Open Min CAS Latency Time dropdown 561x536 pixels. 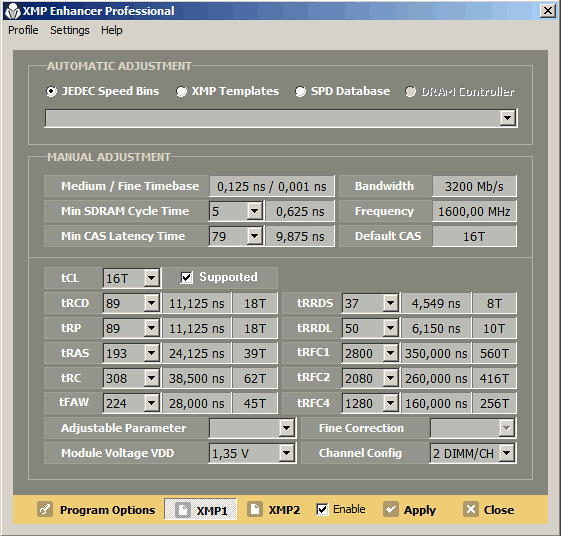pyautogui.click(x=254, y=236)
